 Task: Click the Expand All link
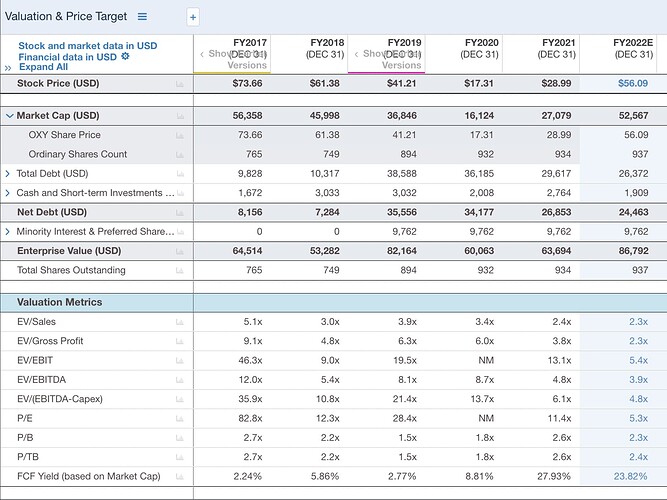coord(43,67)
